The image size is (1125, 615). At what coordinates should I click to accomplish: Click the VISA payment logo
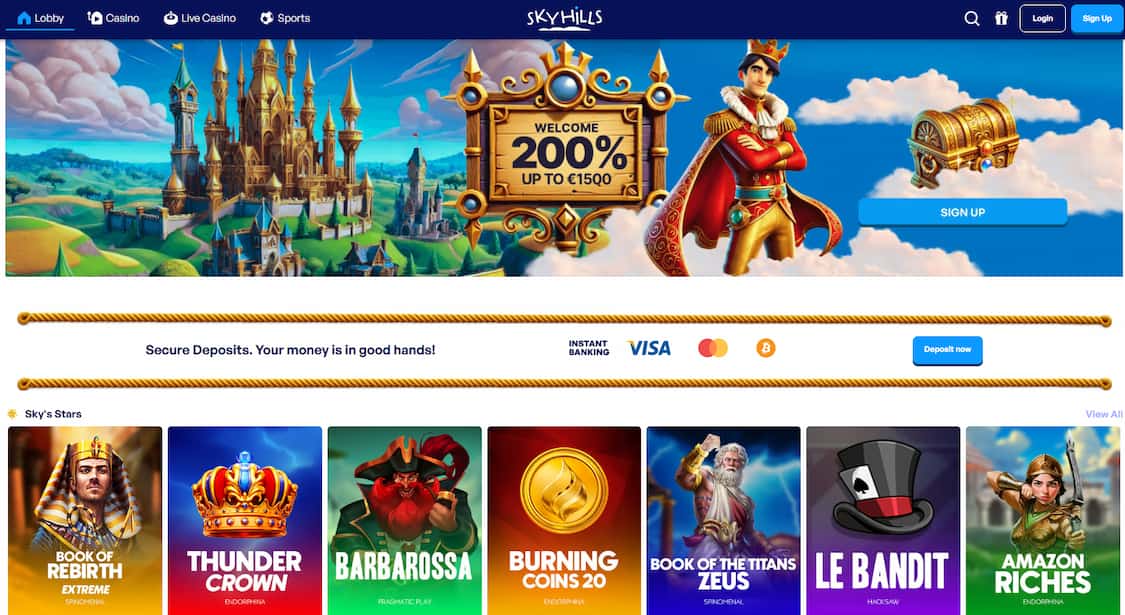click(x=649, y=348)
